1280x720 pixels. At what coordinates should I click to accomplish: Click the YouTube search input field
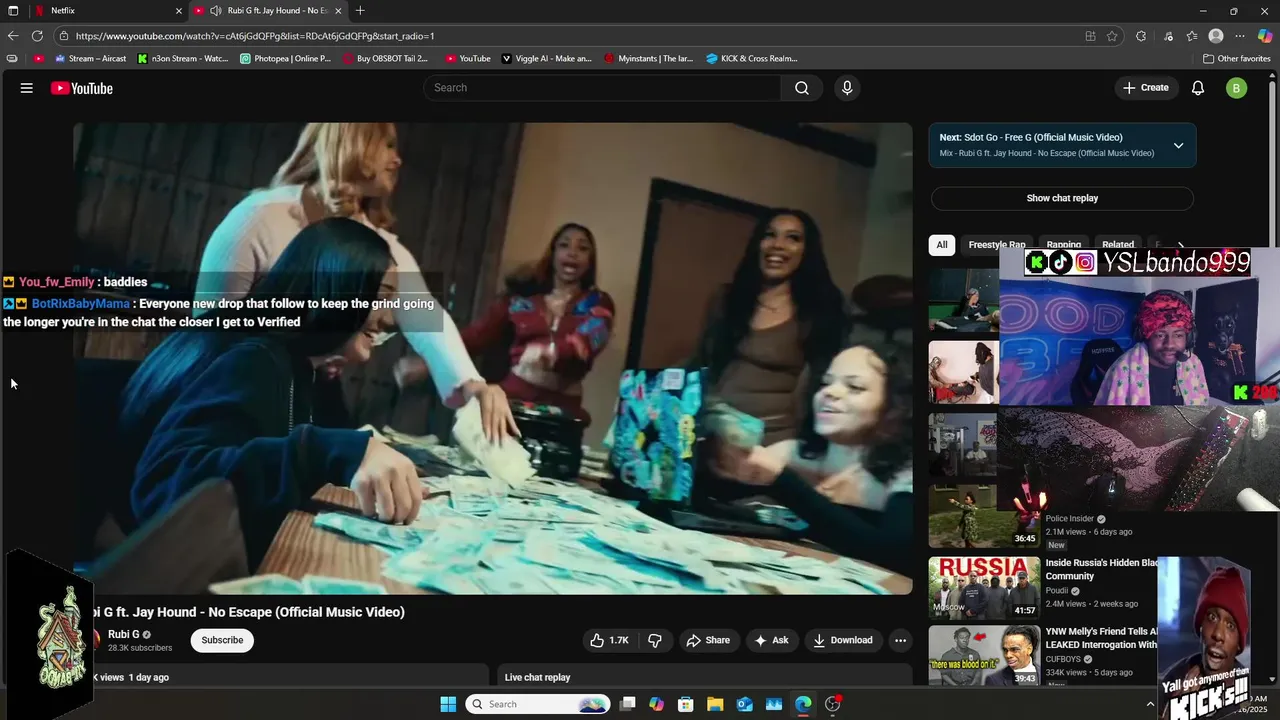tap(602, 88)
